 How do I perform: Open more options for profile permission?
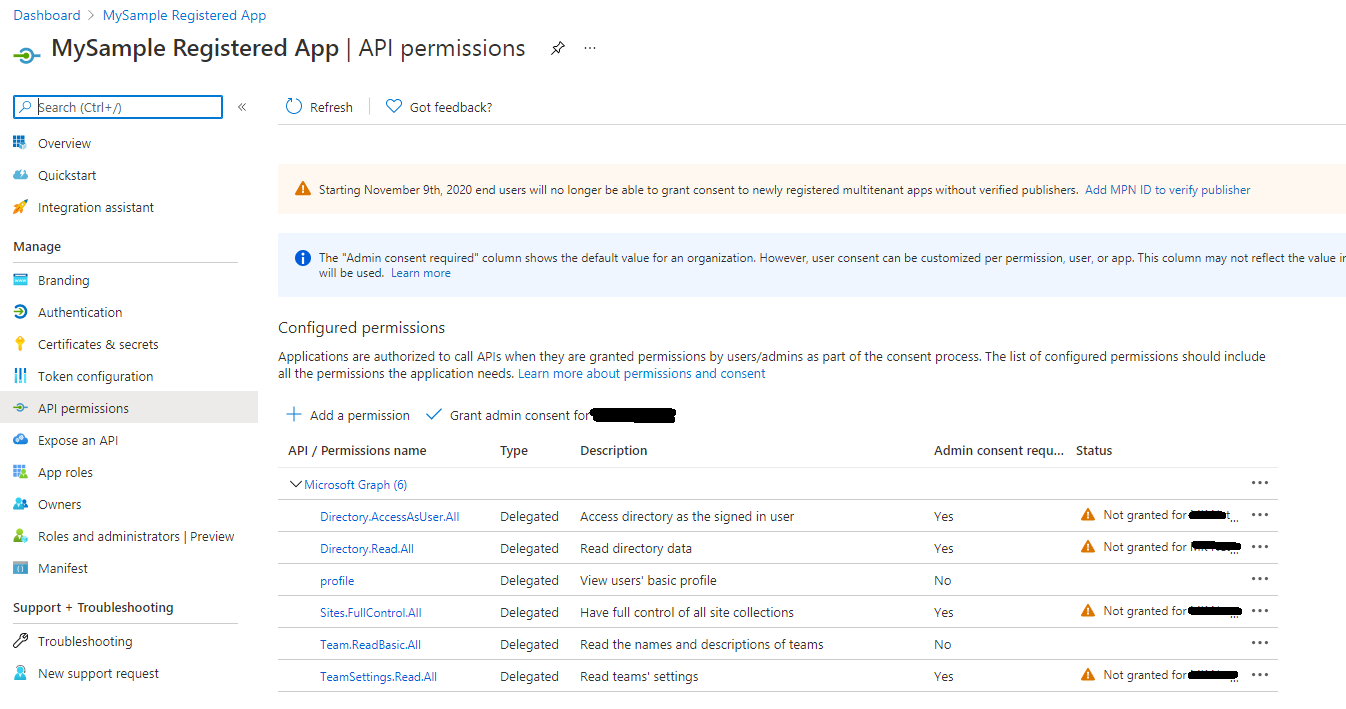pyautogui.click(x=1260, y=579)
